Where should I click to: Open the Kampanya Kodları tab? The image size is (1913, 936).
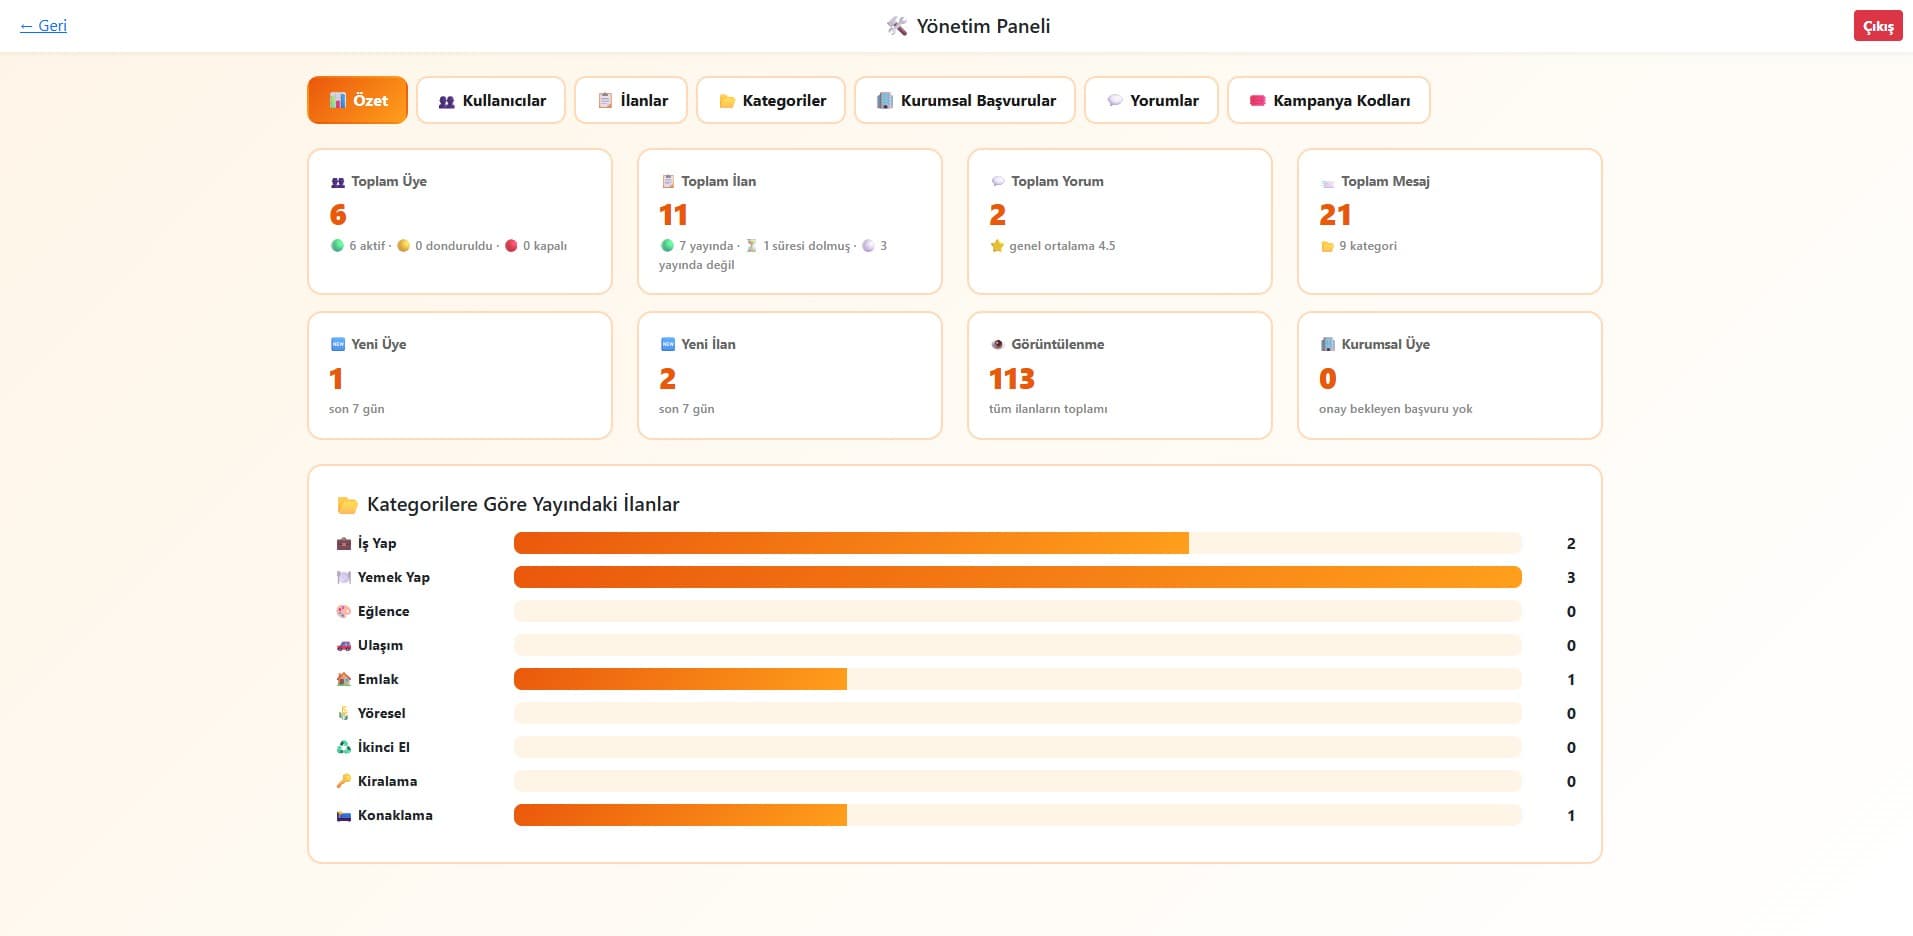tap(1329, 100)
